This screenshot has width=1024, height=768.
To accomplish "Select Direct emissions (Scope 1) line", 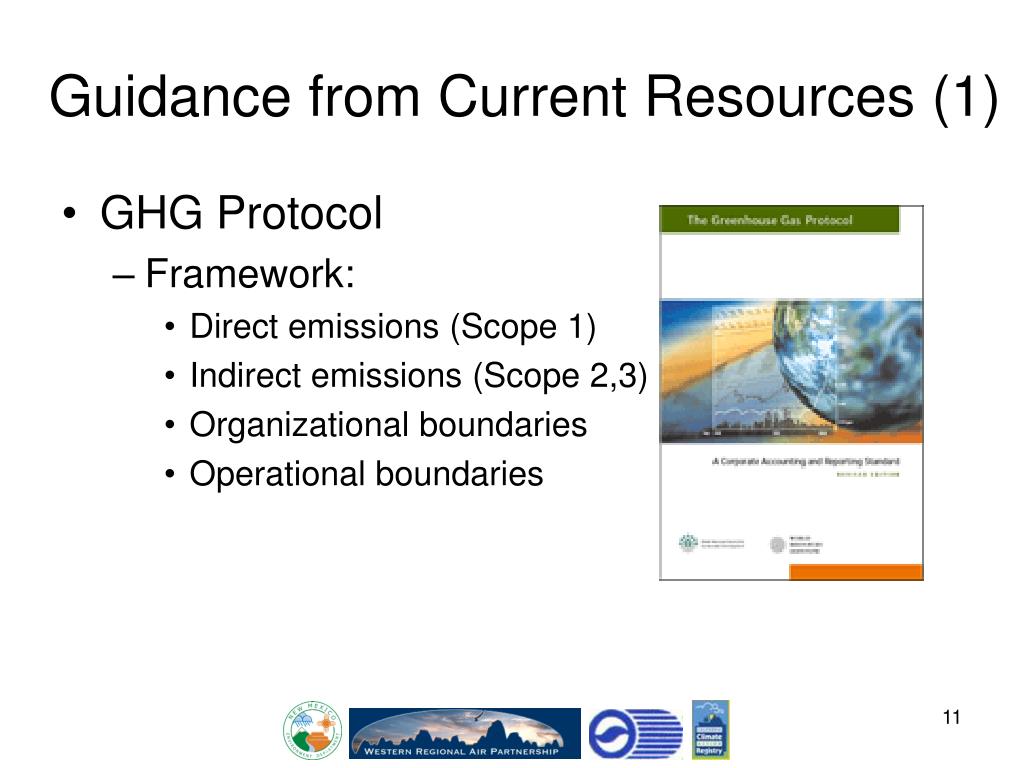I will click(x=392, y=327).
